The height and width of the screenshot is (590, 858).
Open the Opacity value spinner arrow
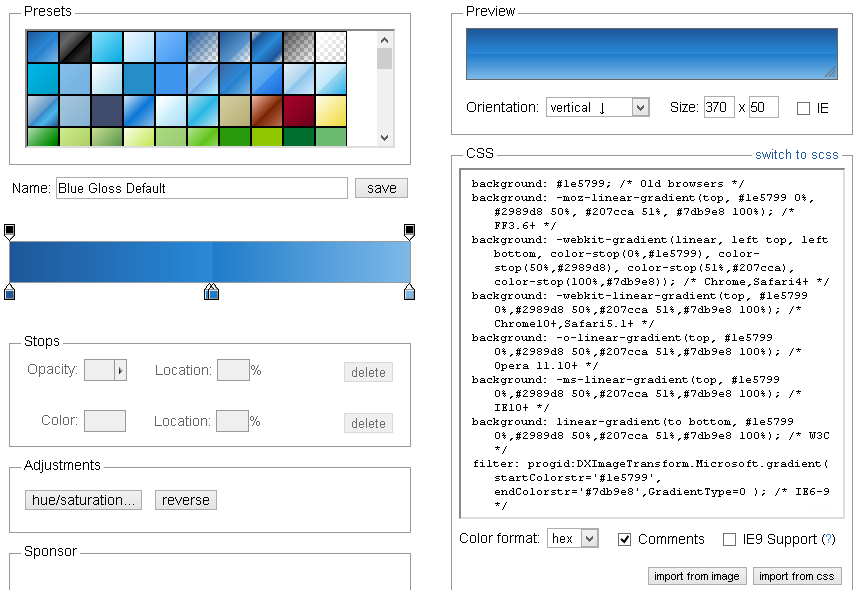(120, 371)
